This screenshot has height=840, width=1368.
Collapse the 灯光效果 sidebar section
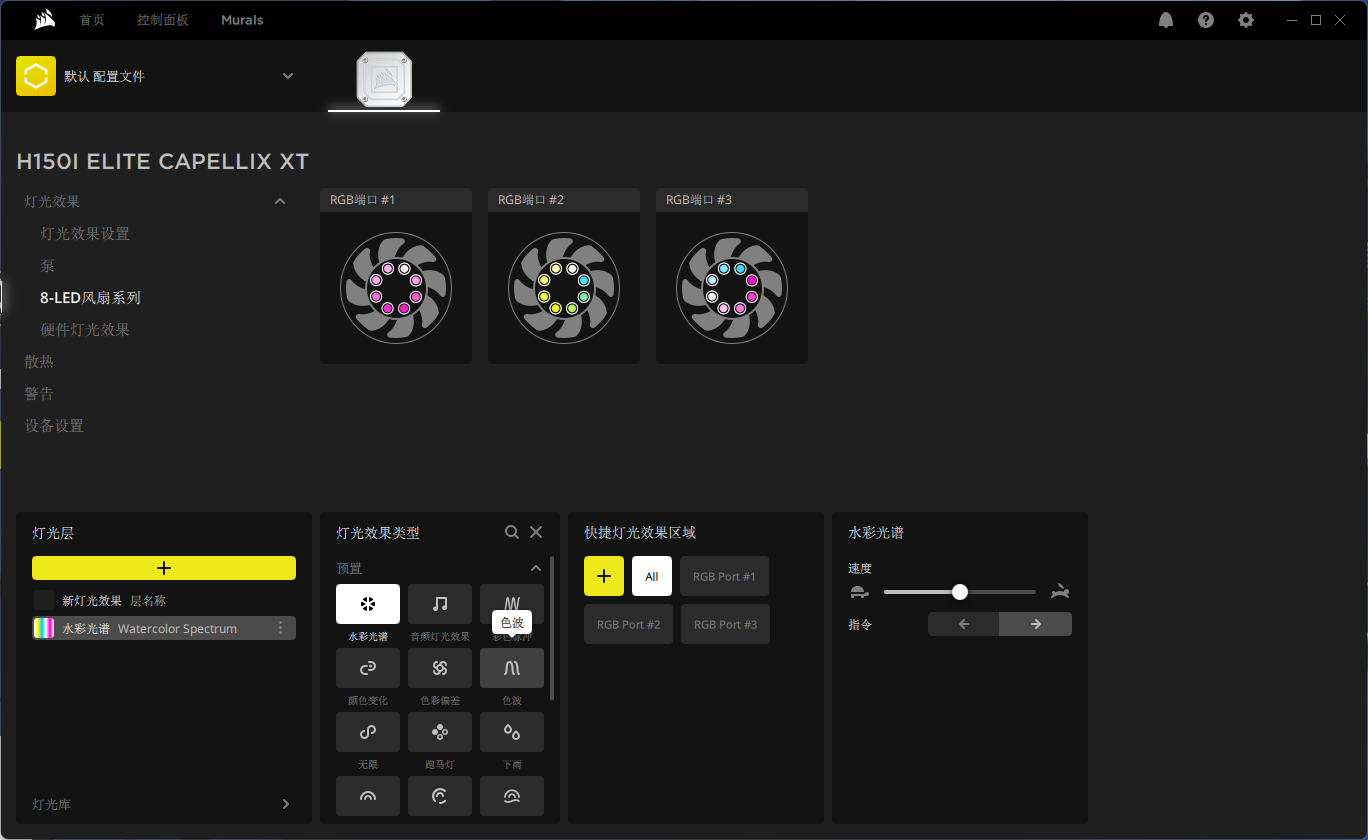coord(280,201)
